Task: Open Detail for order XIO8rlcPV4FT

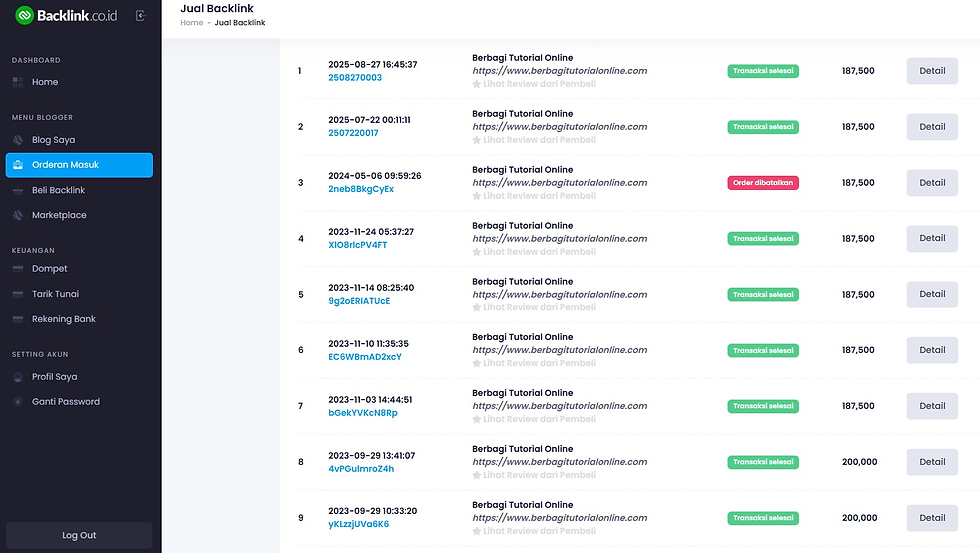Action: pyautogui.click(x=932, y=238)
